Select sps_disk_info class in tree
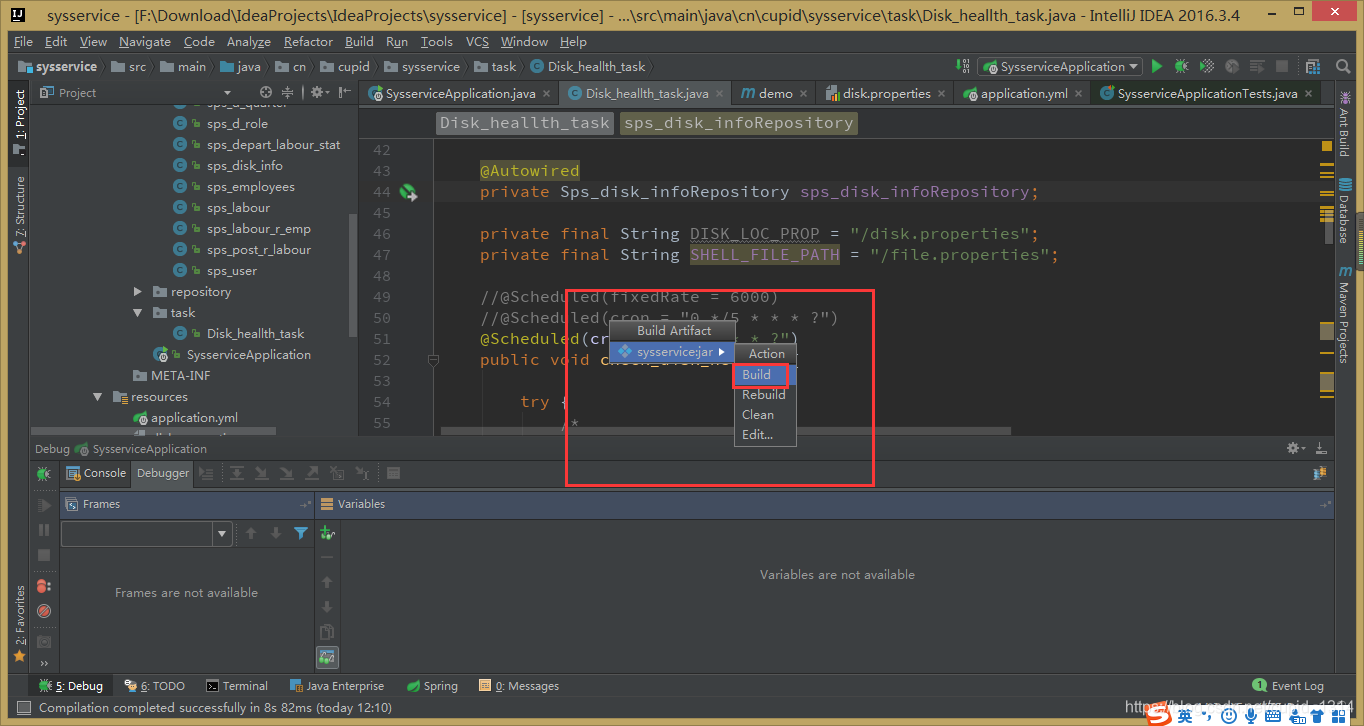Screen dimensions: 1364x726 (244, 166)
